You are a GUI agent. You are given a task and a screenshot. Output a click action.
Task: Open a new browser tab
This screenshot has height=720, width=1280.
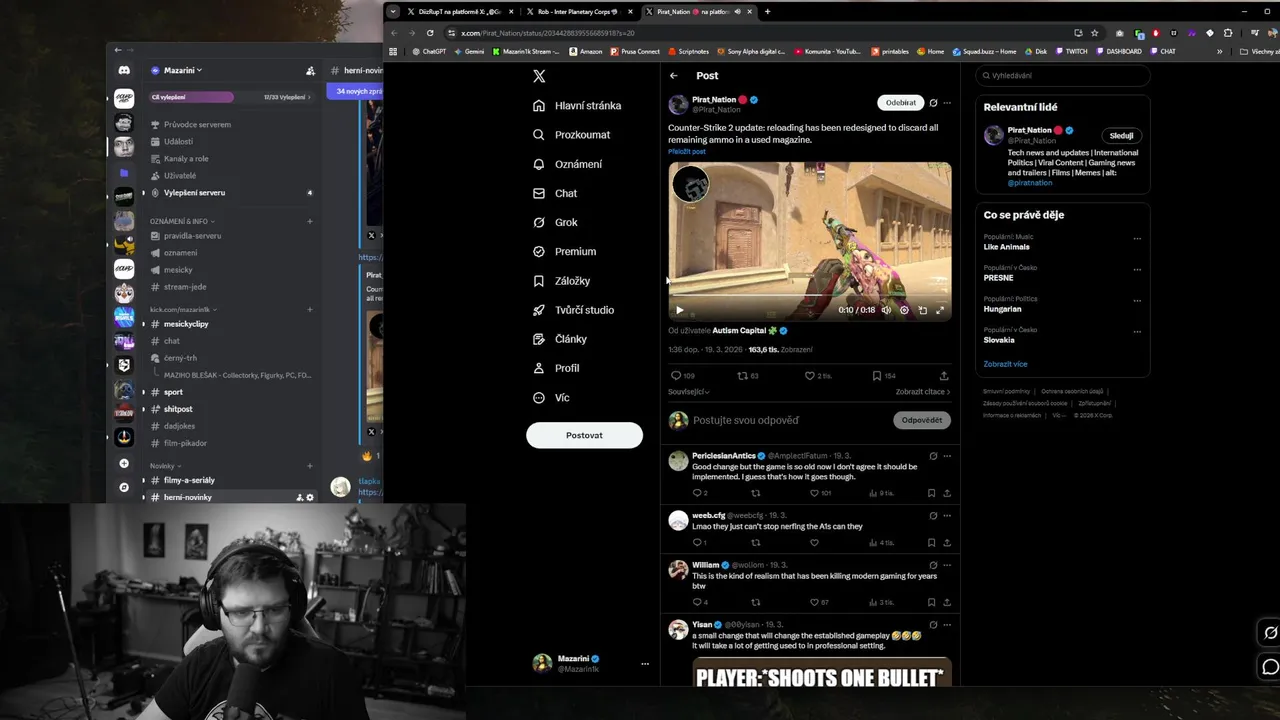(x=767, y=12)
